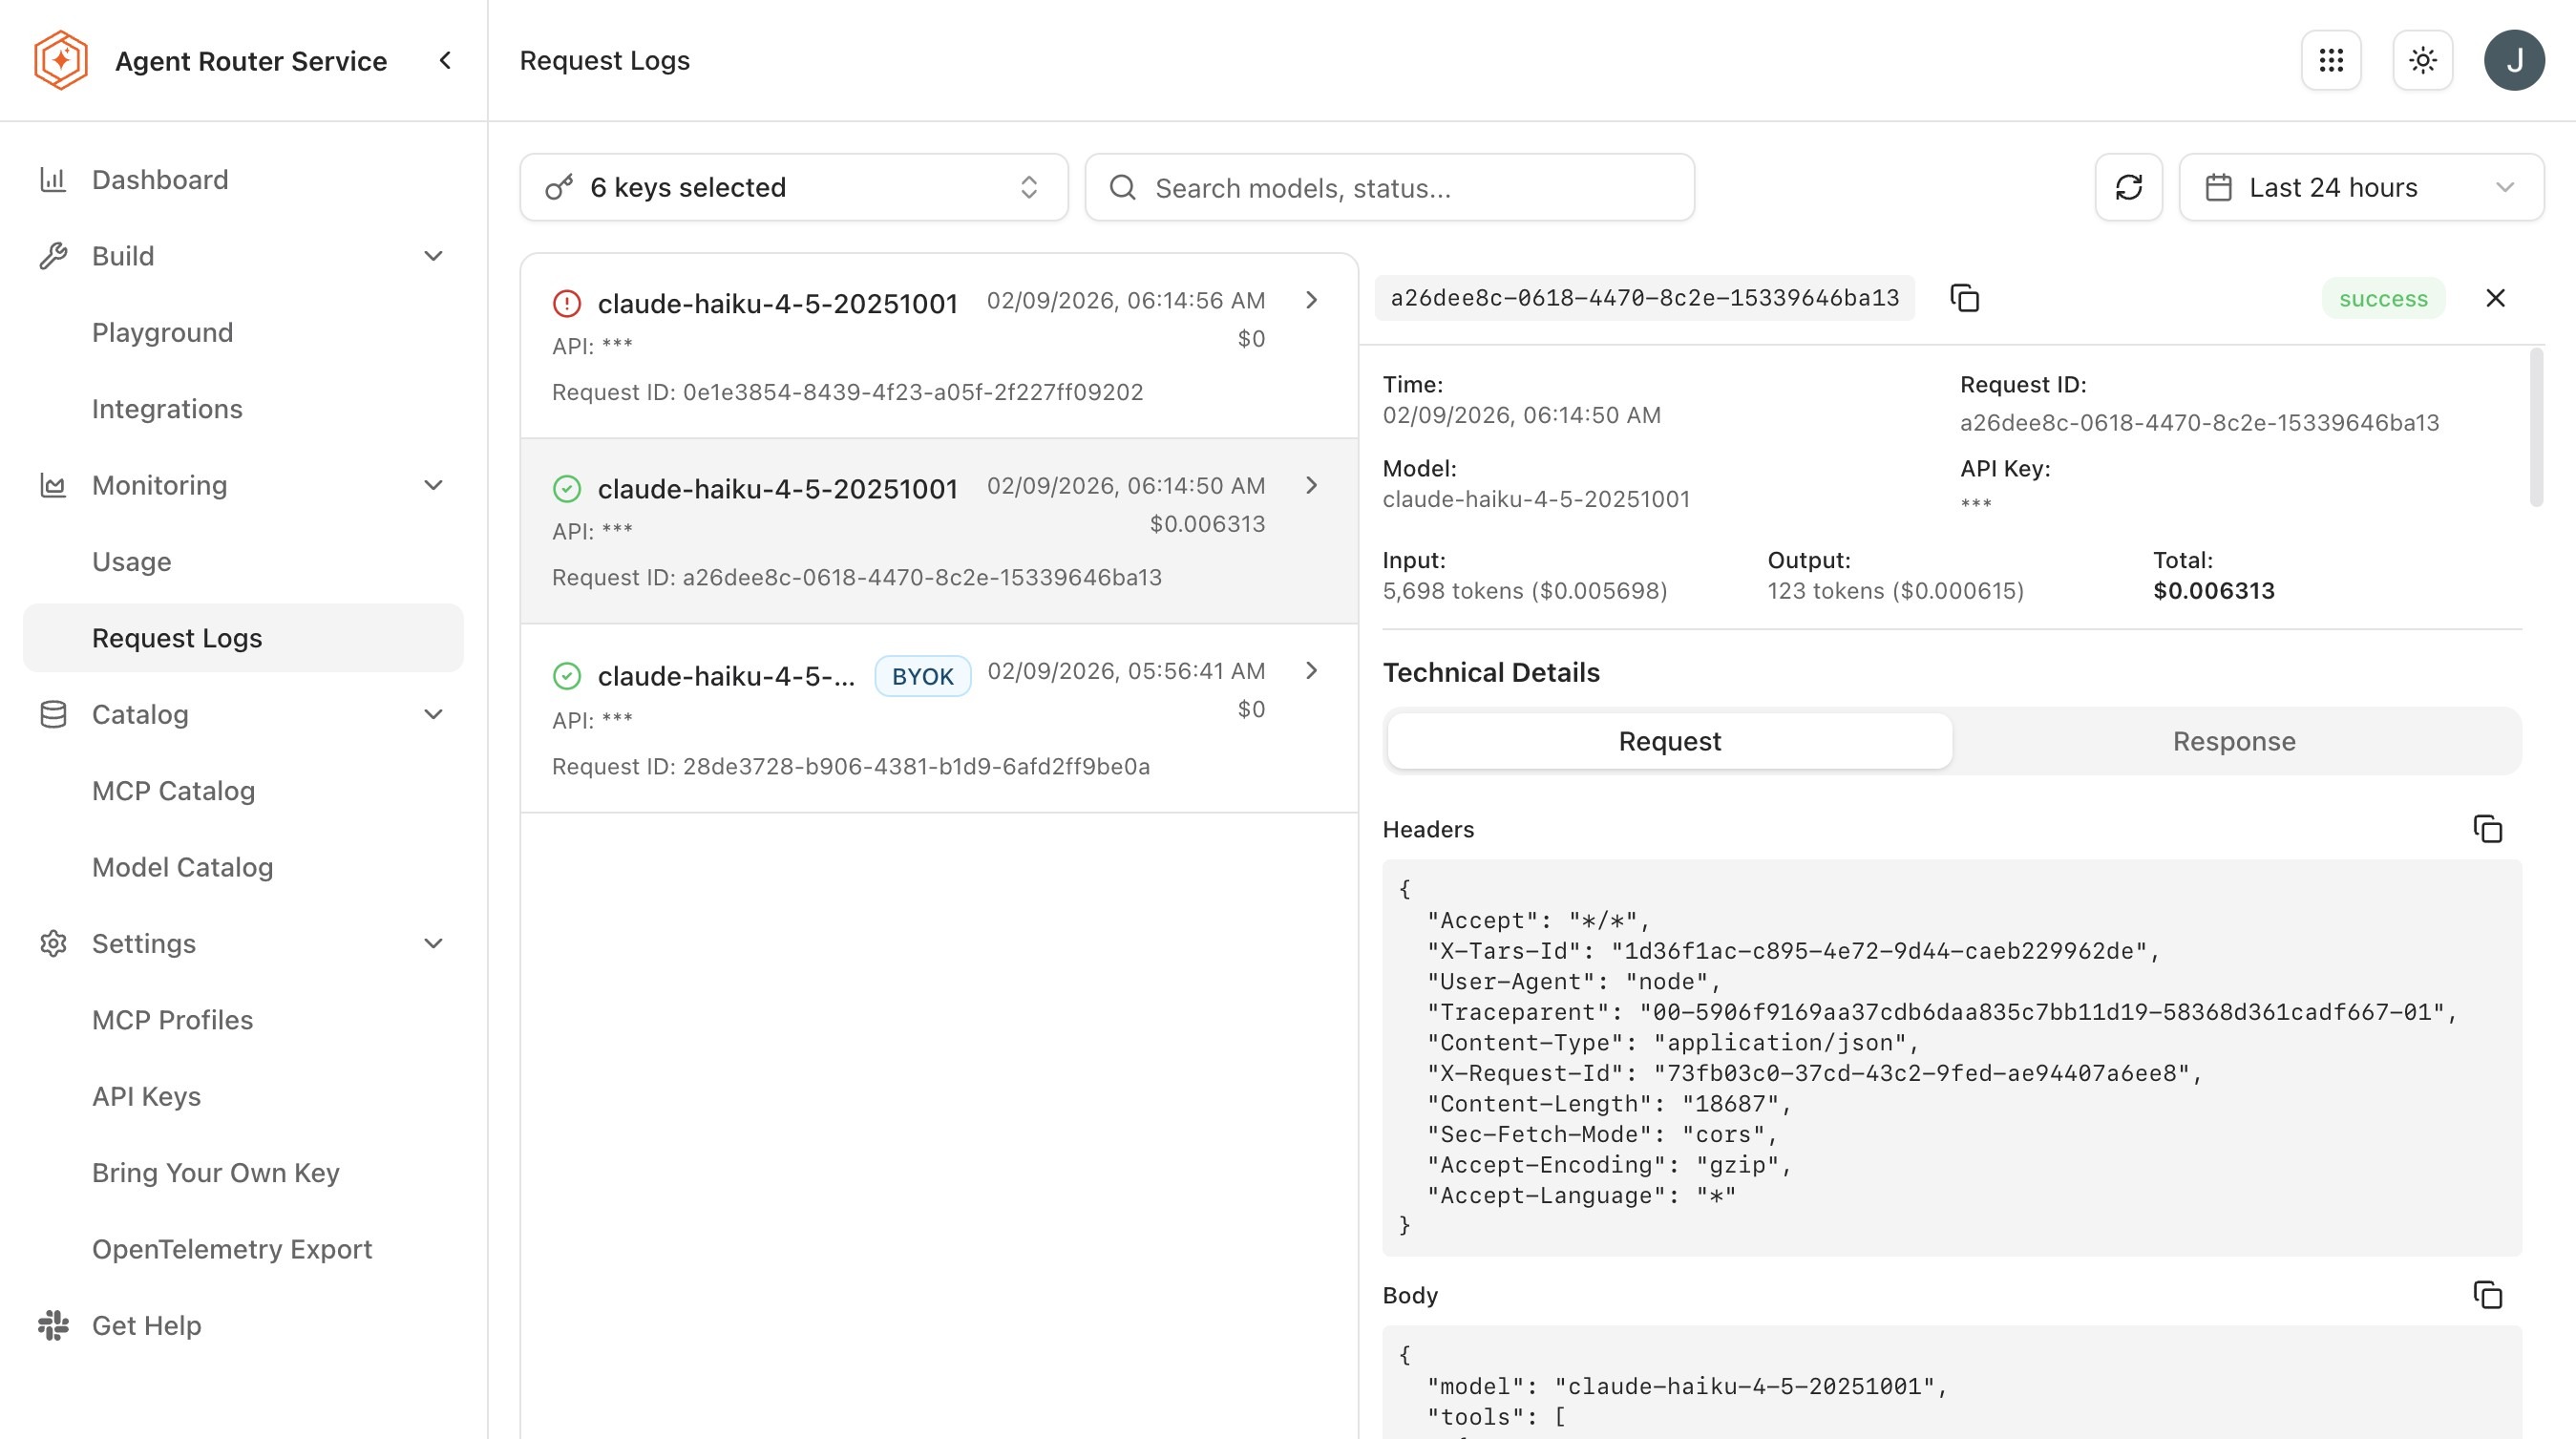Go to Dashboard in the sidebar
Screen dimensions: 2576x1439
coord(160,180)
